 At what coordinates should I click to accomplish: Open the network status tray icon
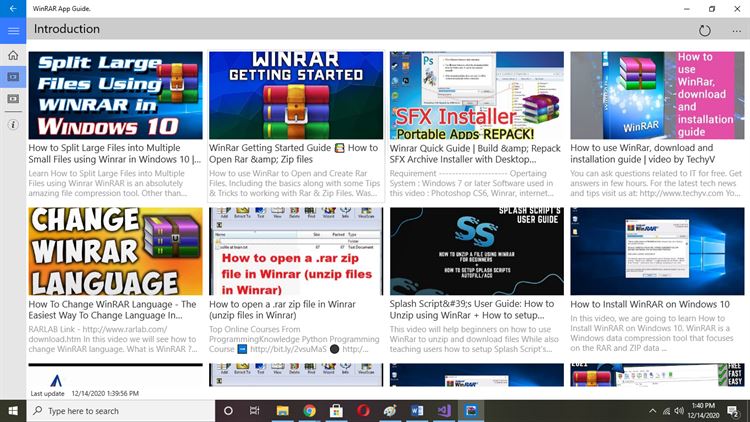coord(666,411)
